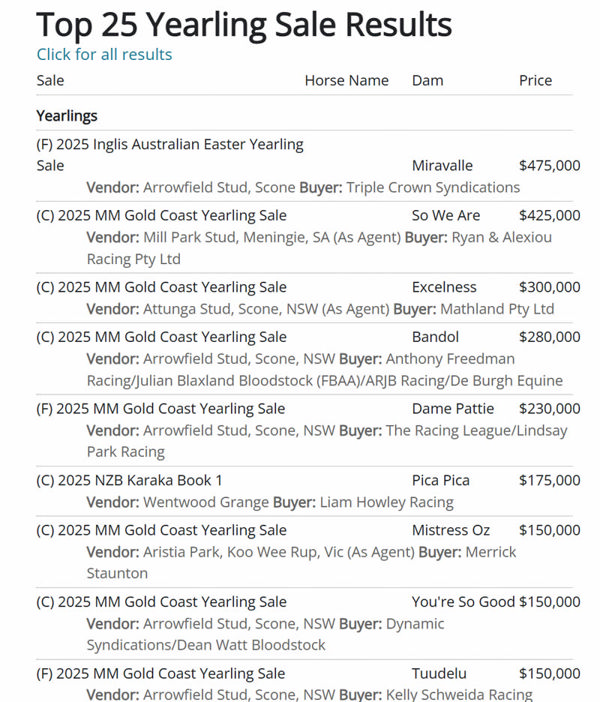This screenshot has width=600, height=702.
Task: Click the $475,000 price
Action: 549,165
